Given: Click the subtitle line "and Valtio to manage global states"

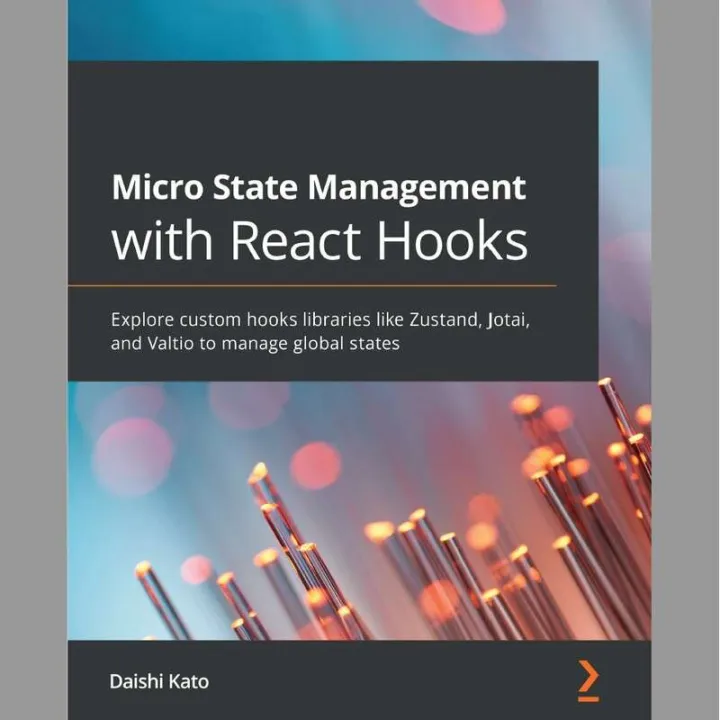Looking at the screenshot, I should coord(255,343).
